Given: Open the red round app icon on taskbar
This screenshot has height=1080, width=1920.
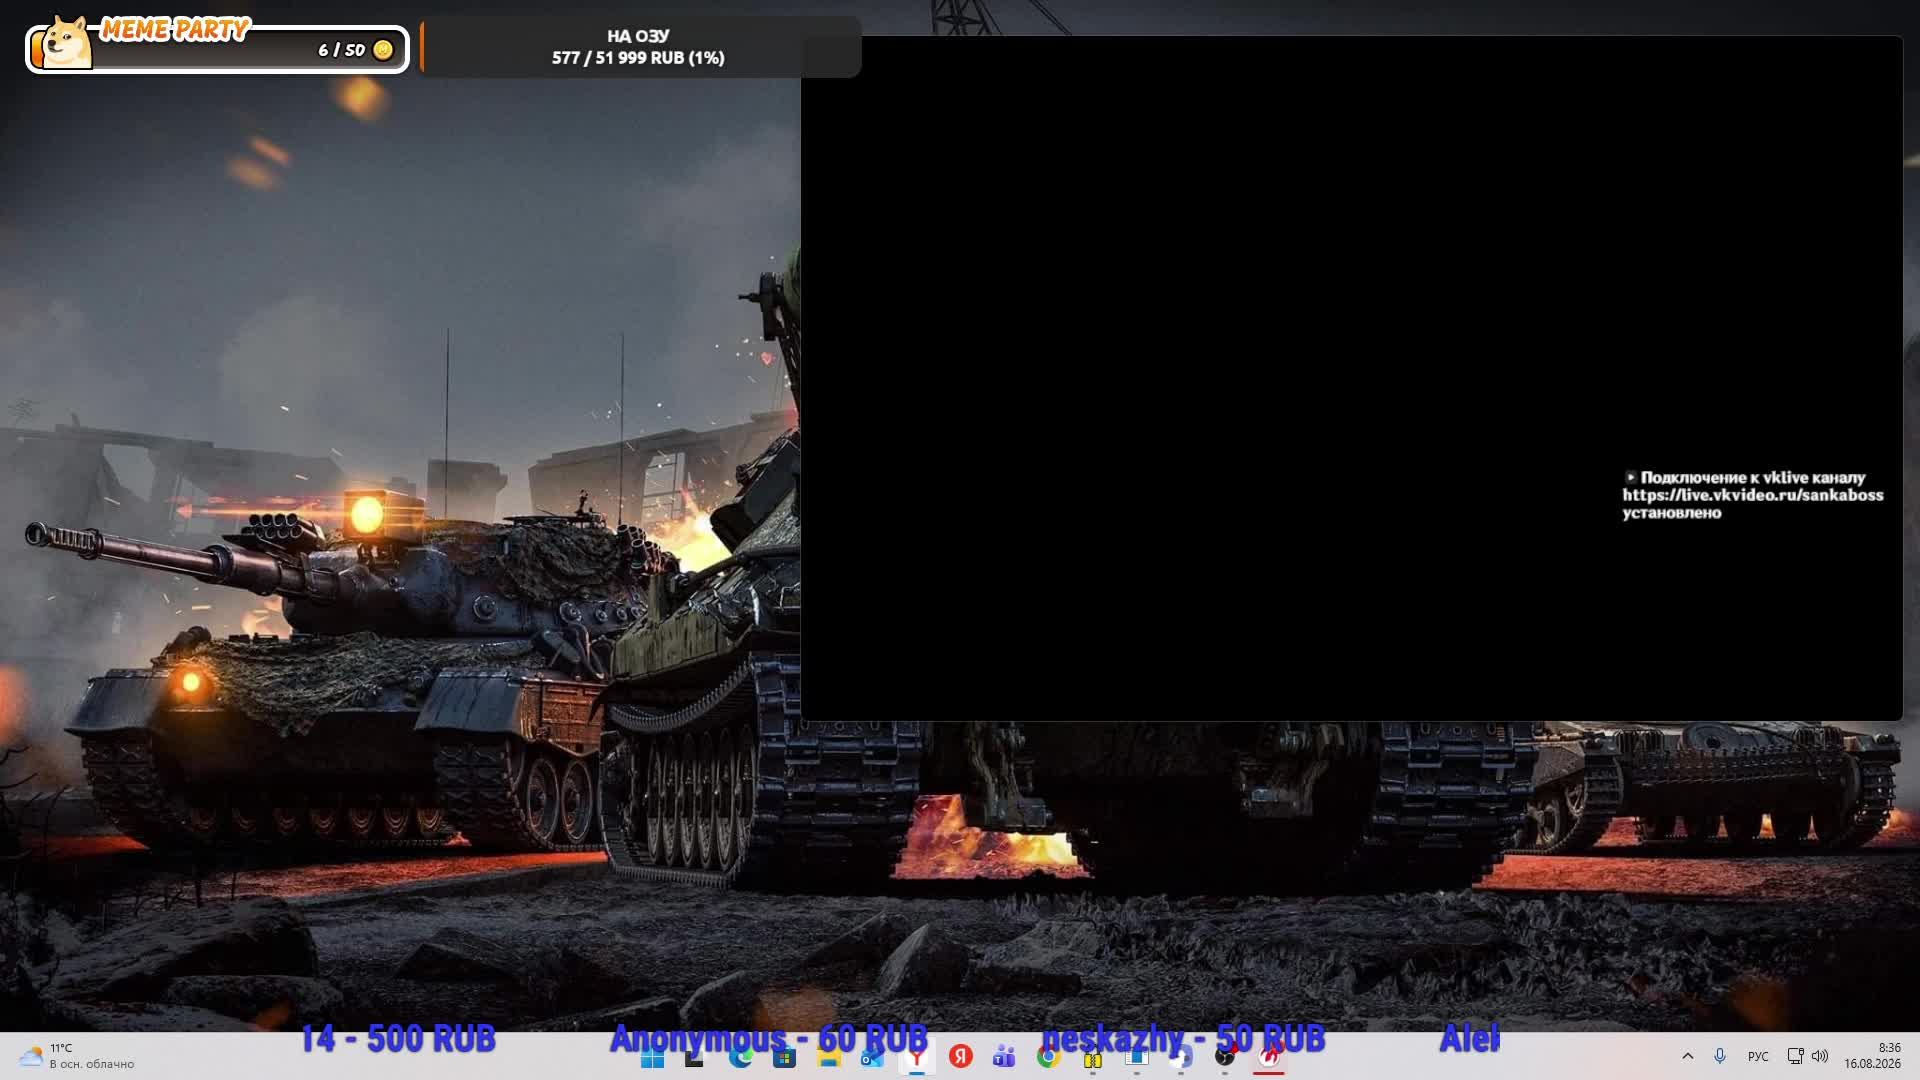Looking at the screenshot, I should [x=1268, y=1057].
